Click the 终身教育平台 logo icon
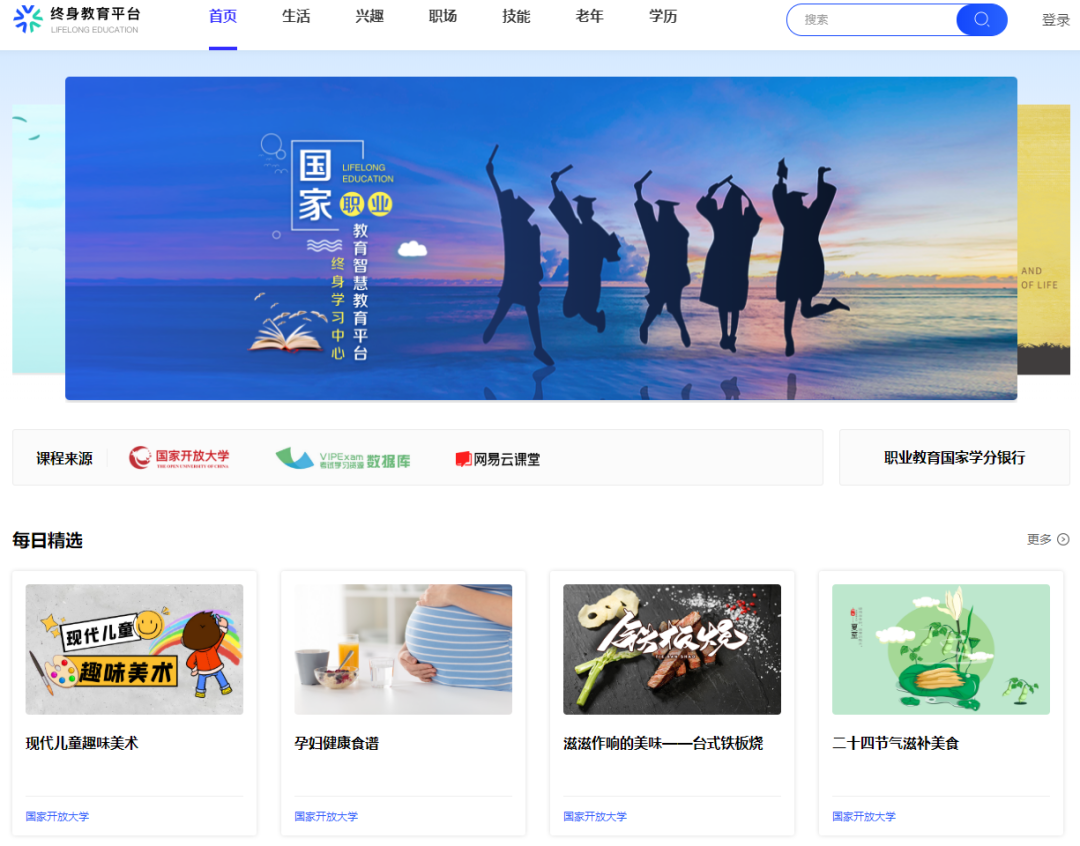The image size is (1080, 846). tap(28, 19)
